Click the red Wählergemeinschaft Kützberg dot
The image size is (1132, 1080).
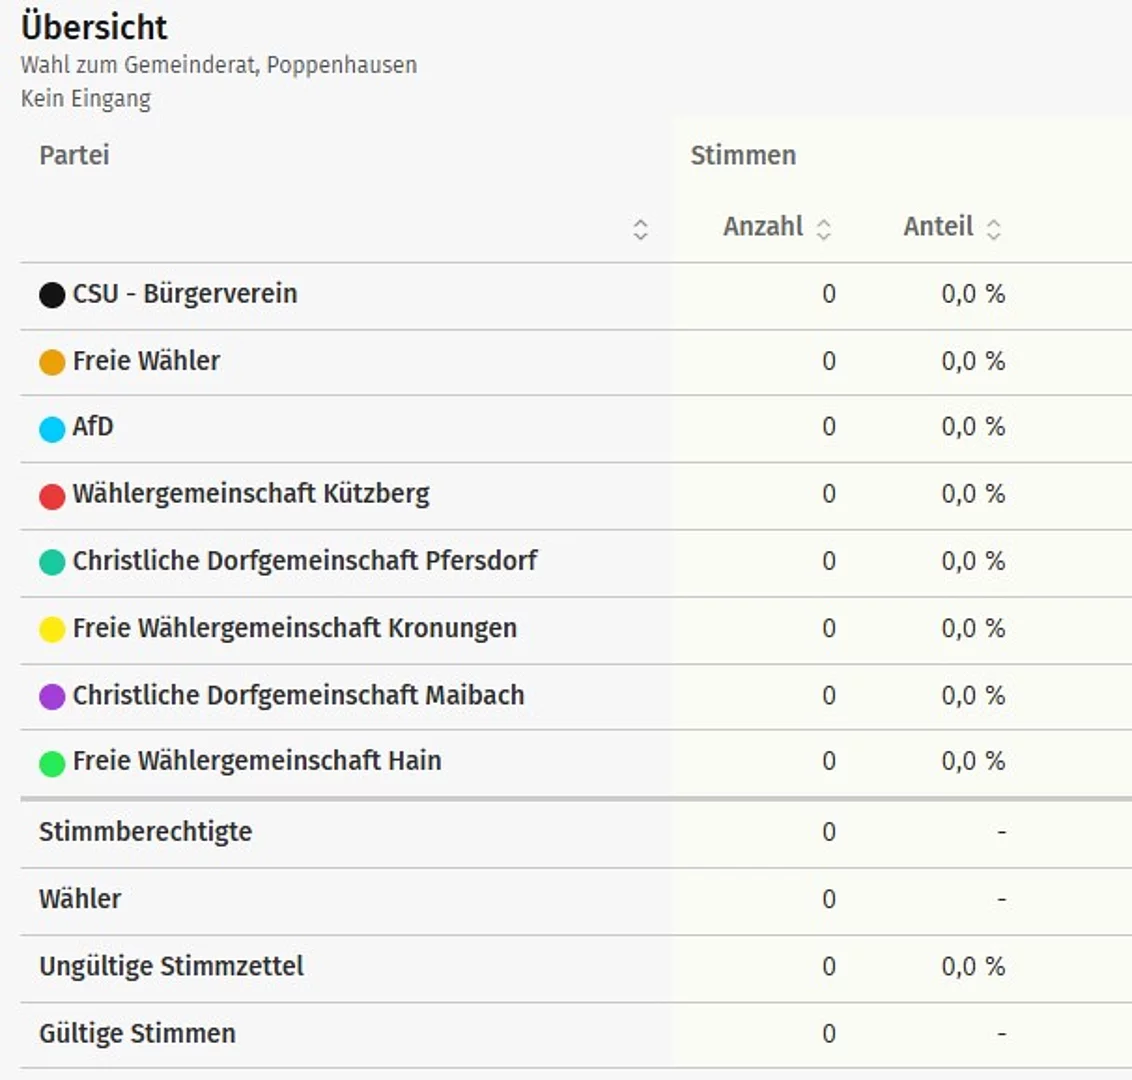pos(52,495)
